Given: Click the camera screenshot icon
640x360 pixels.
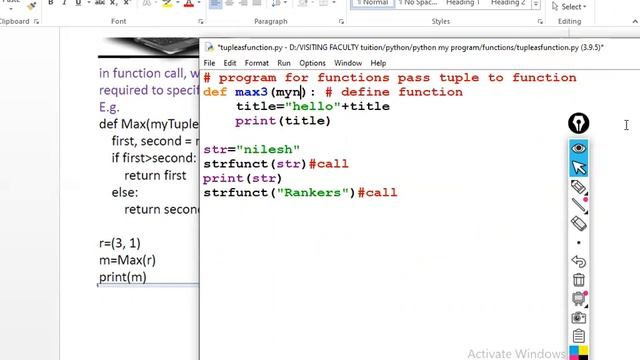Looking at the screenshot, I should tap(578, 317).
